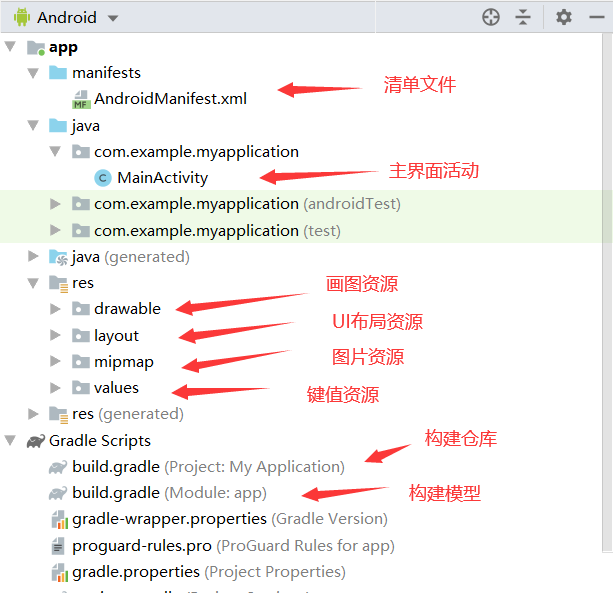Click the app module folder icon
613x593 pixels.
(x=36, y=48)
